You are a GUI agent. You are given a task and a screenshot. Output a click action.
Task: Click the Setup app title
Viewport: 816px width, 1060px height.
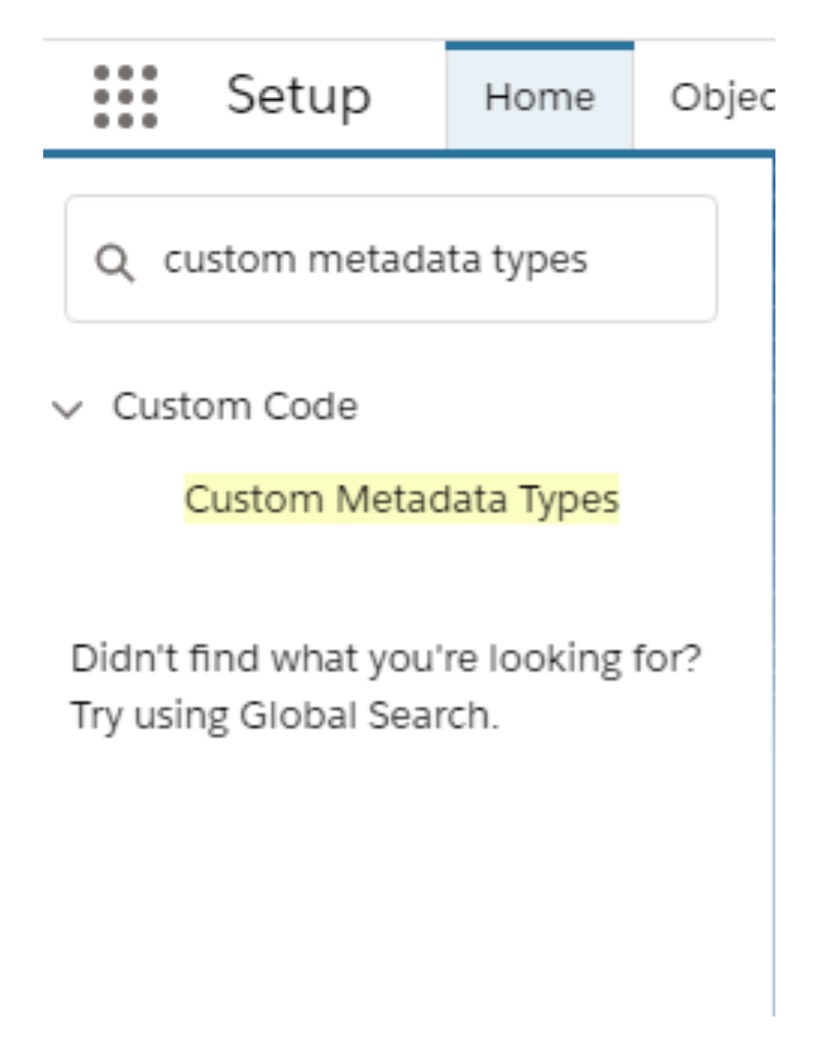[x=298, y=97]
